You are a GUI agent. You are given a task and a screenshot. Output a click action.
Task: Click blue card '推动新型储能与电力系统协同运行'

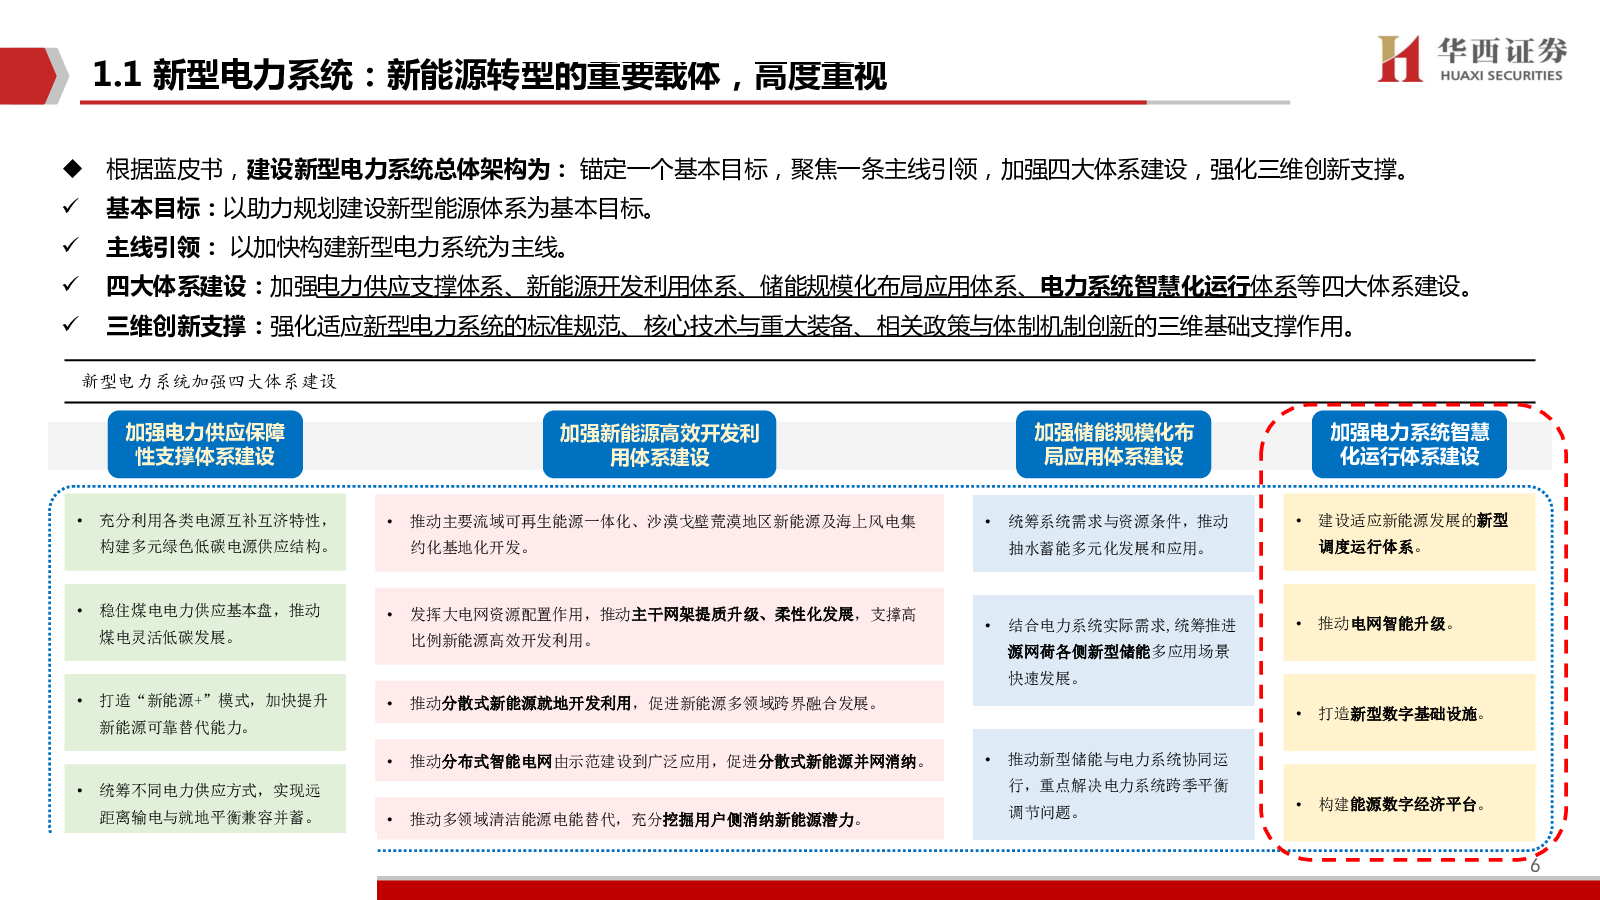click(x=1113, y=785)
